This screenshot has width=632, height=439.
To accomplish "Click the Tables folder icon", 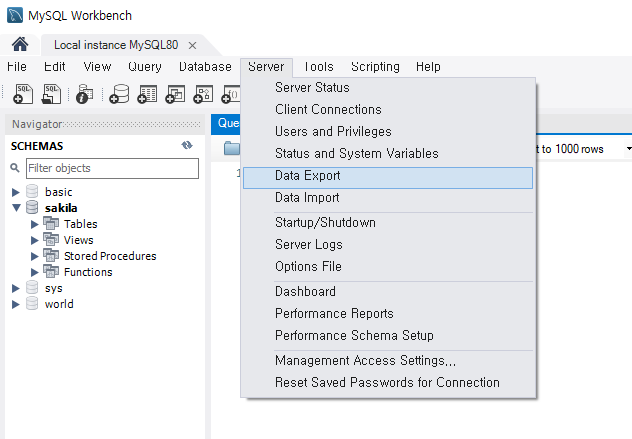I will 51,223.
